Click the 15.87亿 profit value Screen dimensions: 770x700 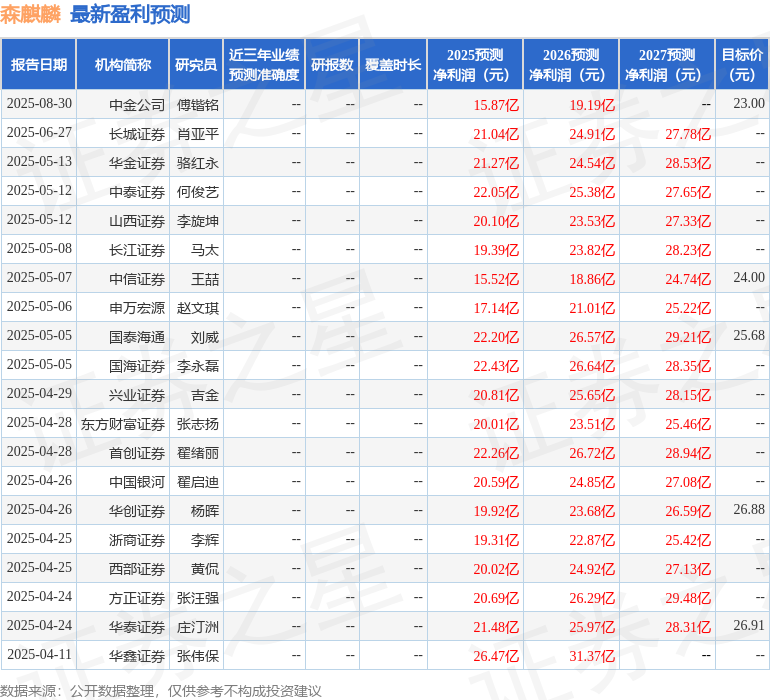[496, 105]
